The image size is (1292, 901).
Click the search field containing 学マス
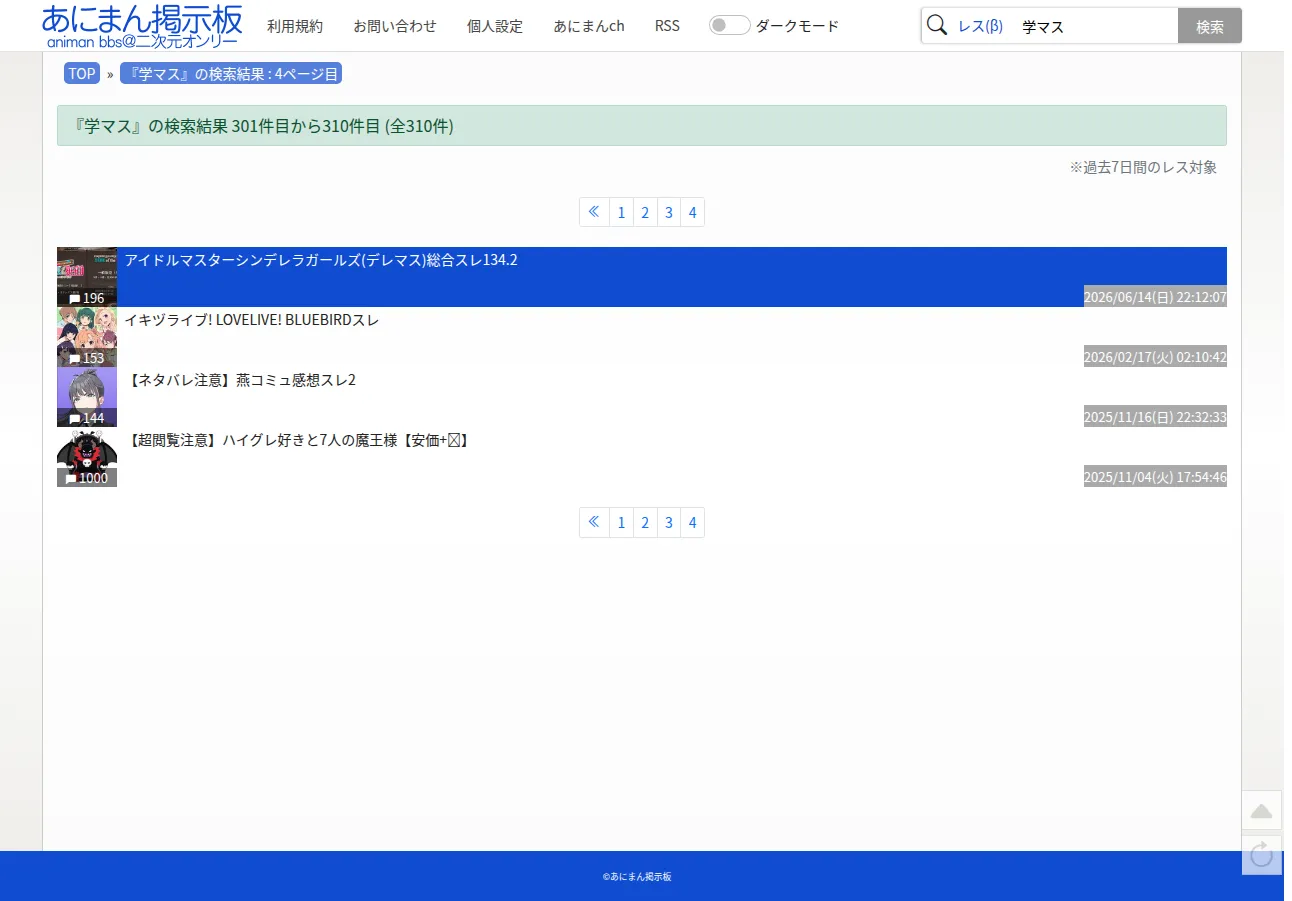[x=1095, y=26]
